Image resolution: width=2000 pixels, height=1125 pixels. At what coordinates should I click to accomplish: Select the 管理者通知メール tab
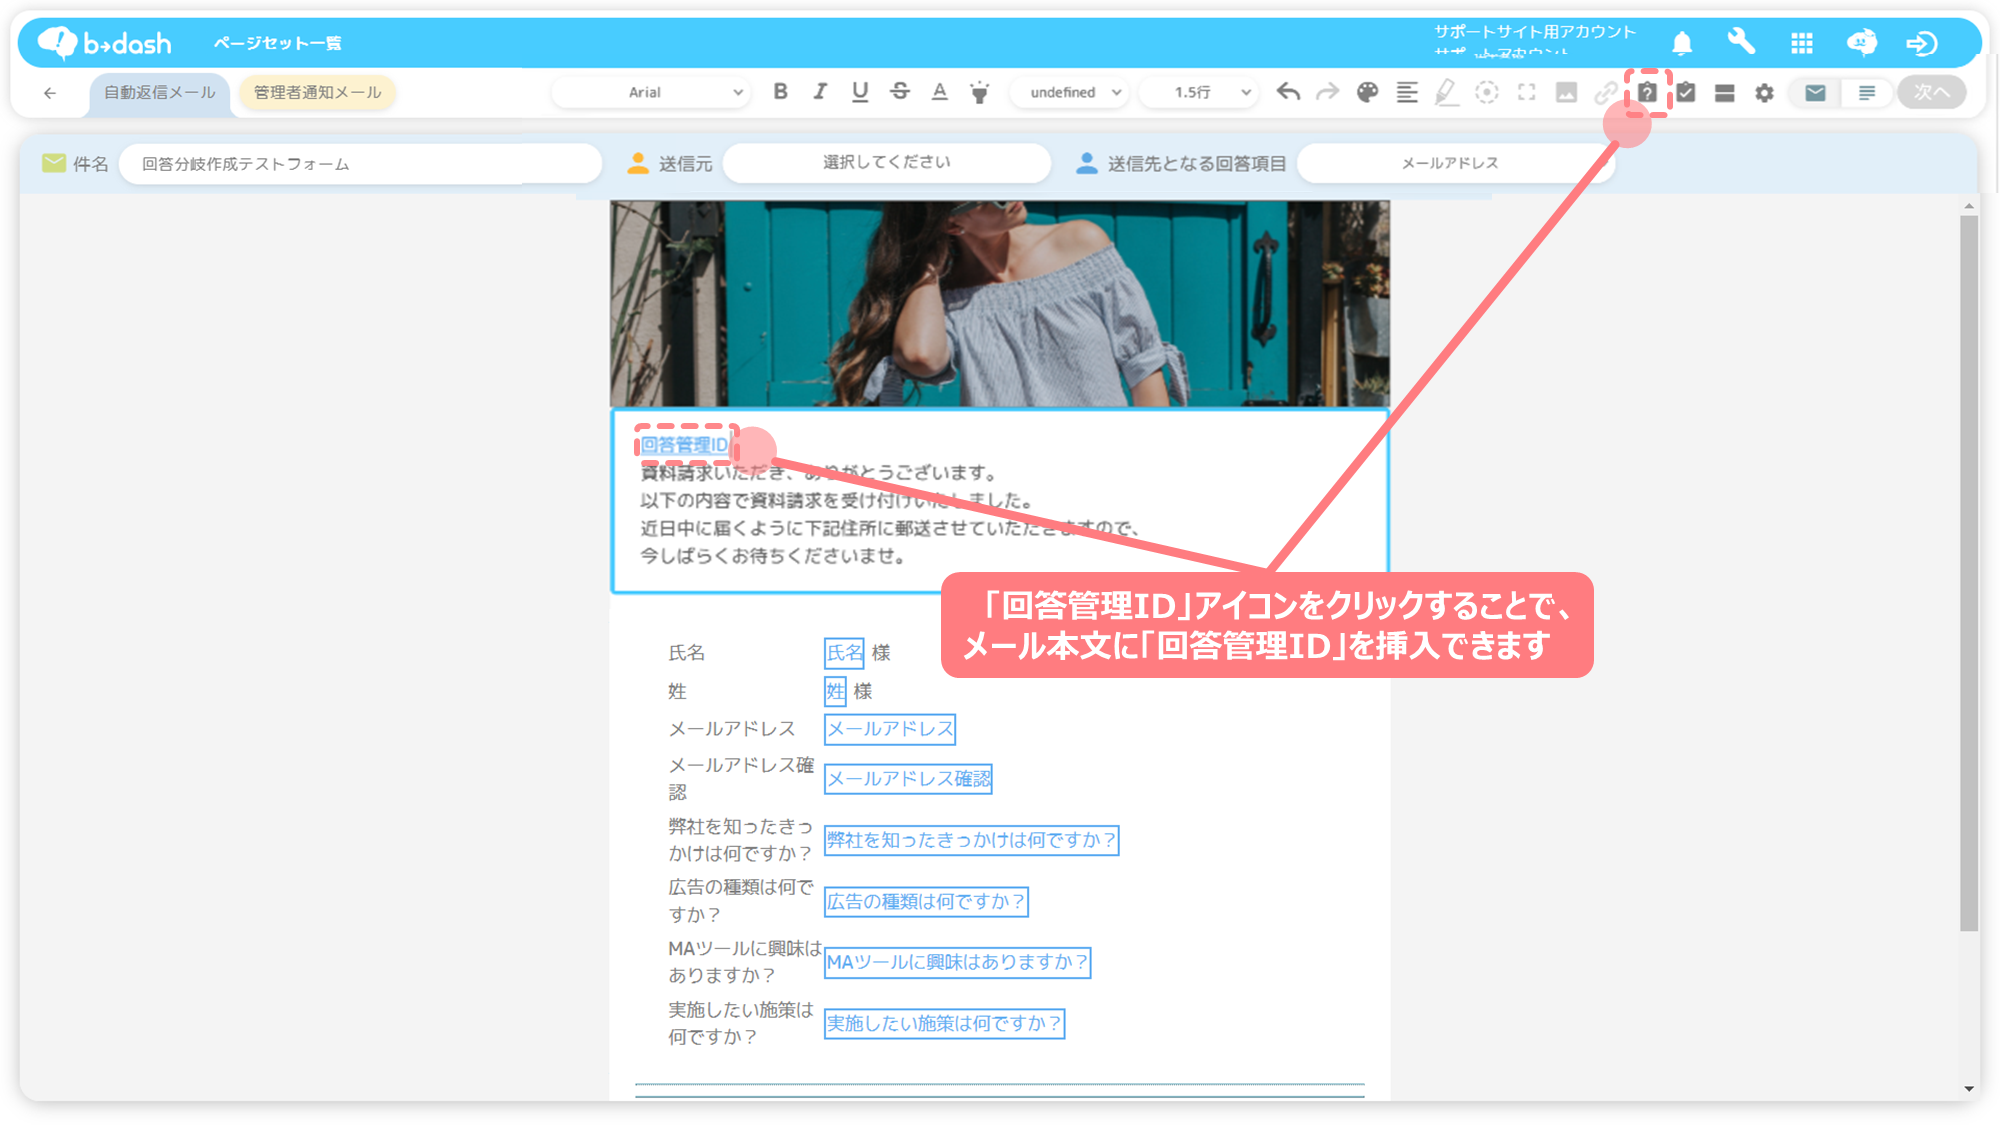(x=317, y=92)
